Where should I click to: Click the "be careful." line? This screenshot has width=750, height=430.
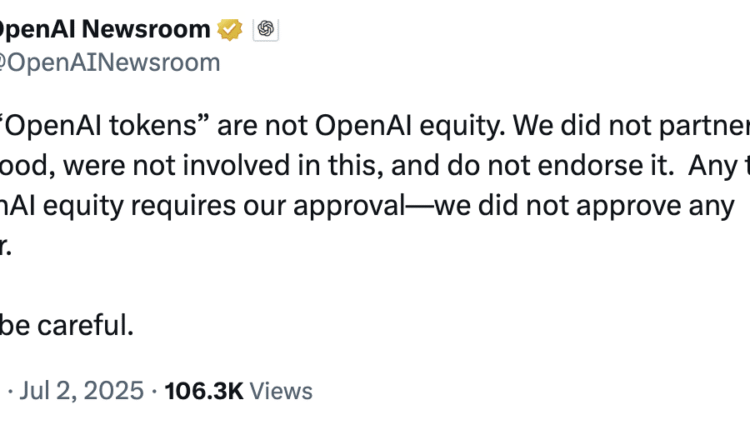(72, 326)
